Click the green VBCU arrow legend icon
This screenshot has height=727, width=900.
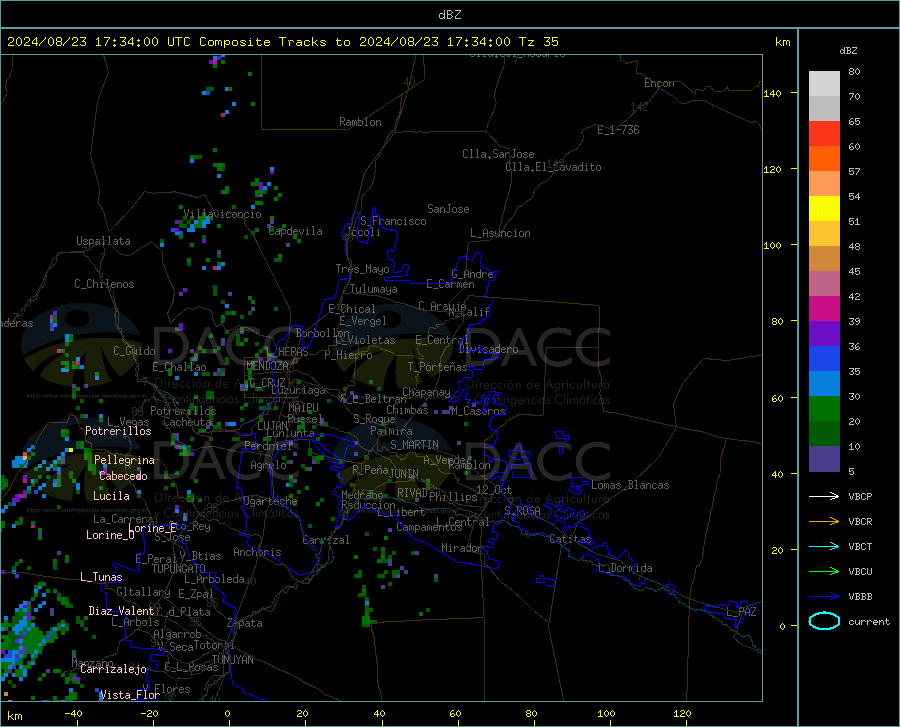pyautogui.click(x=824, y=572)
